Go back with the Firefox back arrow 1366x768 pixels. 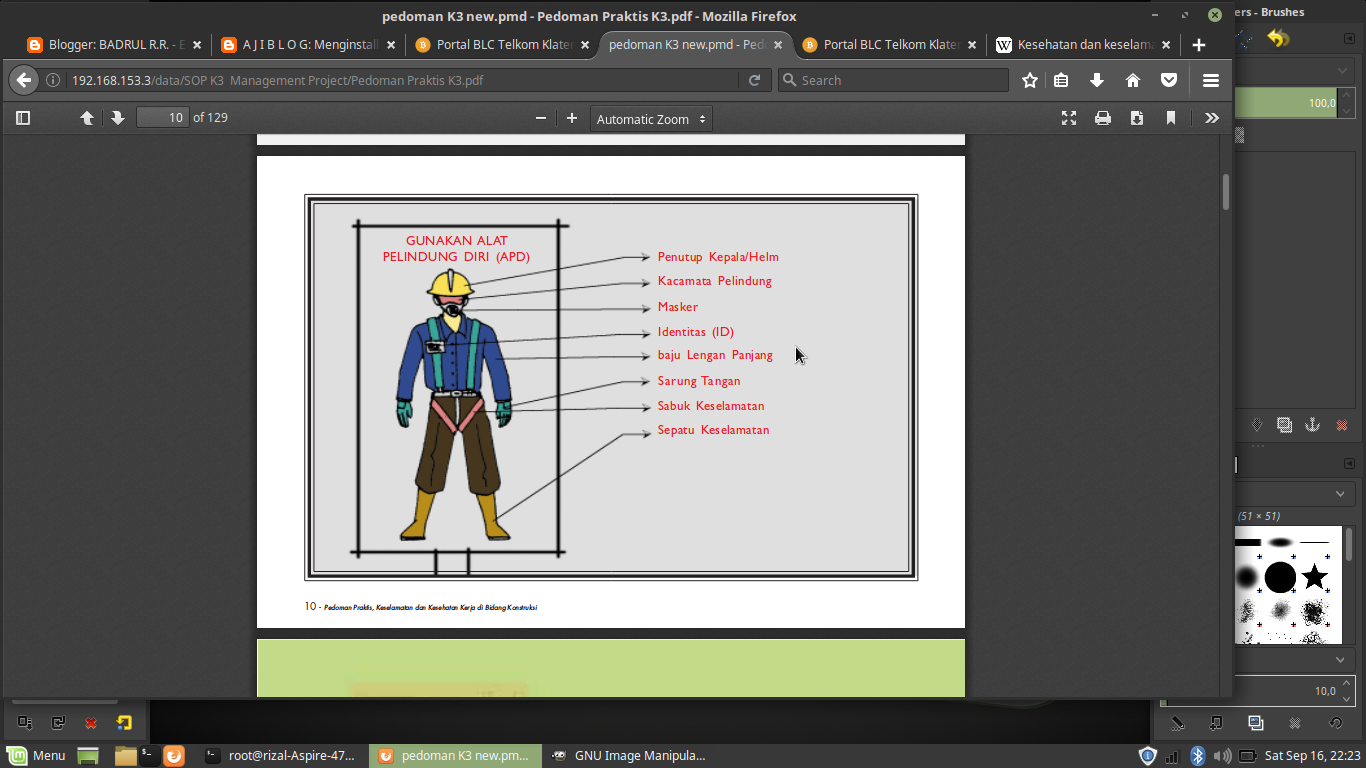point(23,80)
